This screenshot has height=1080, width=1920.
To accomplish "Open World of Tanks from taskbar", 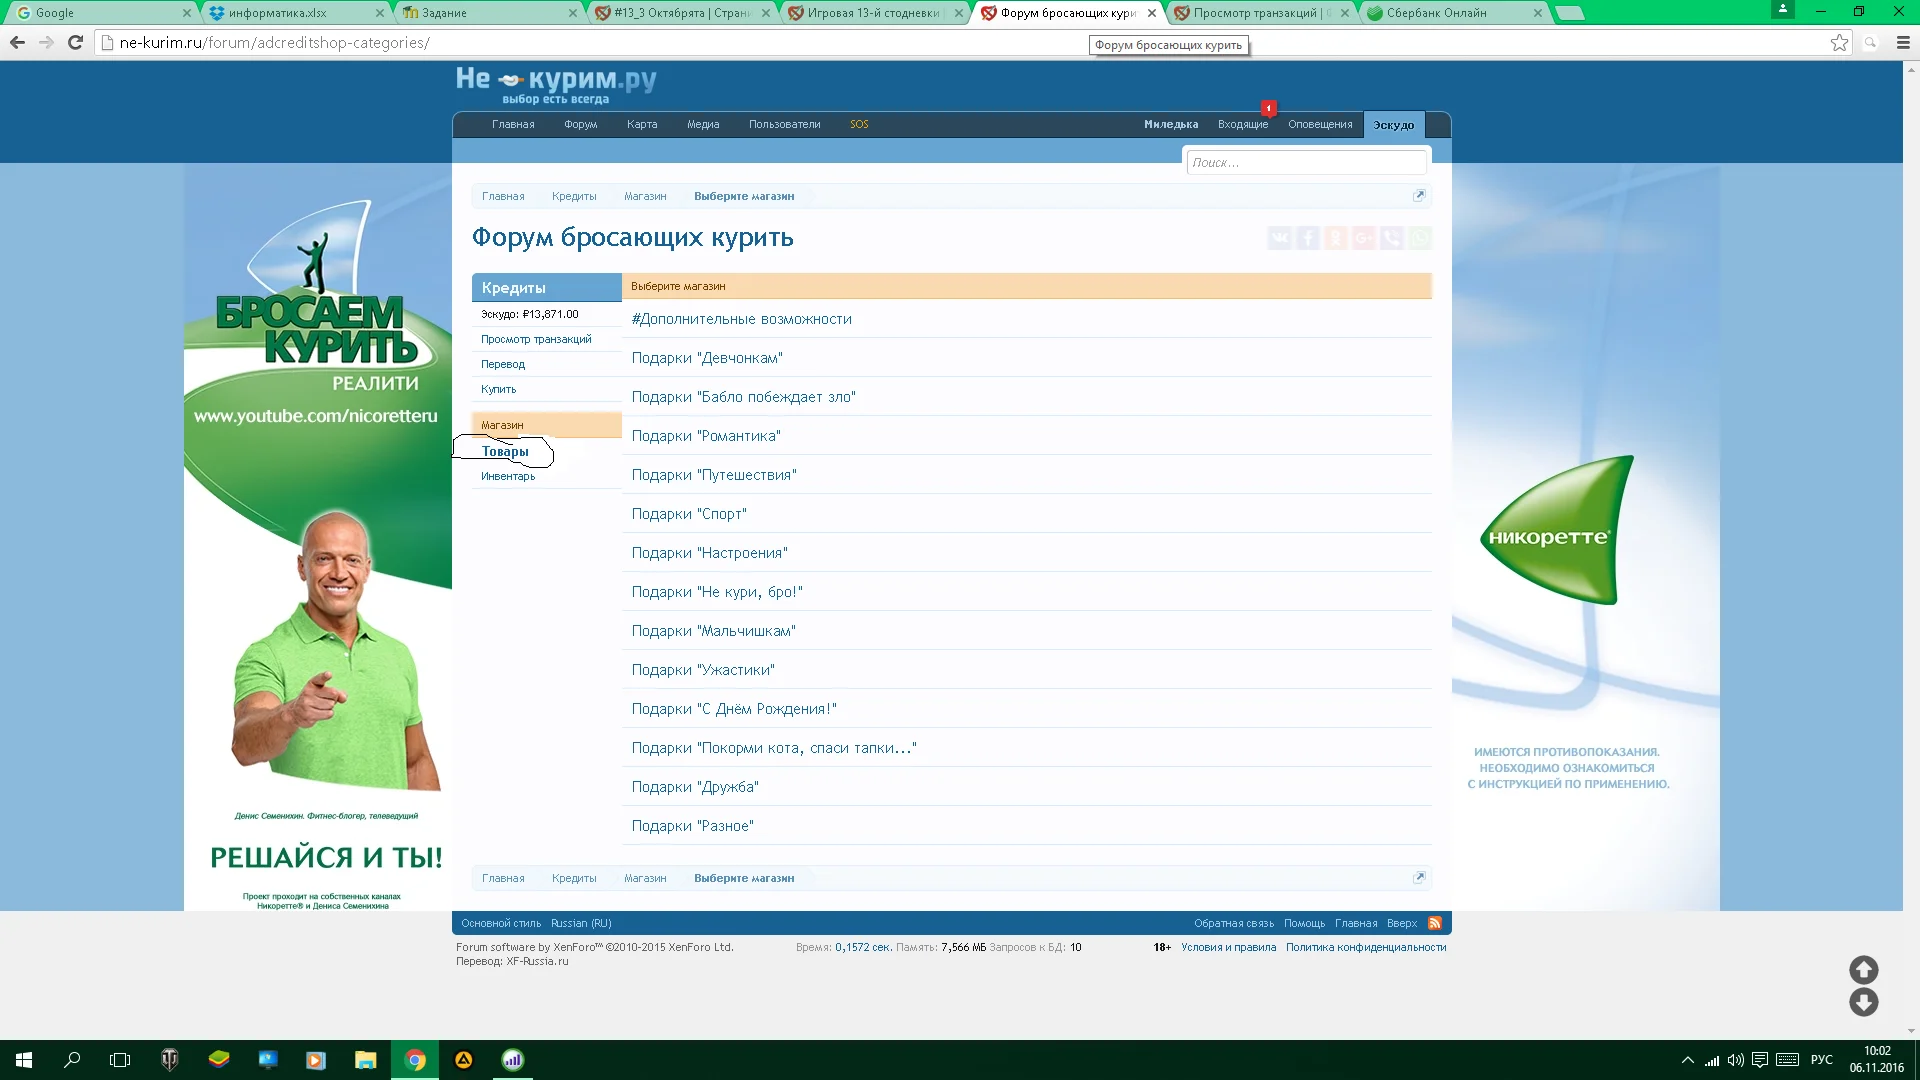I will [x=169, y=1060].
